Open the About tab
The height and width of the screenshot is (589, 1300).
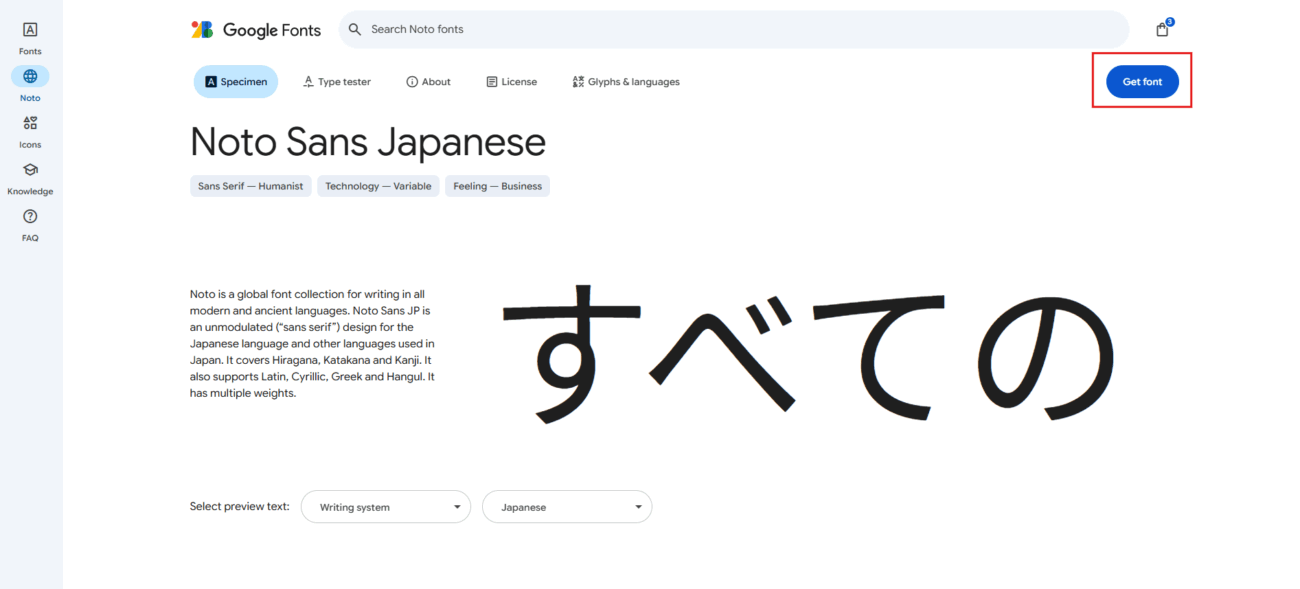point(428,82)
